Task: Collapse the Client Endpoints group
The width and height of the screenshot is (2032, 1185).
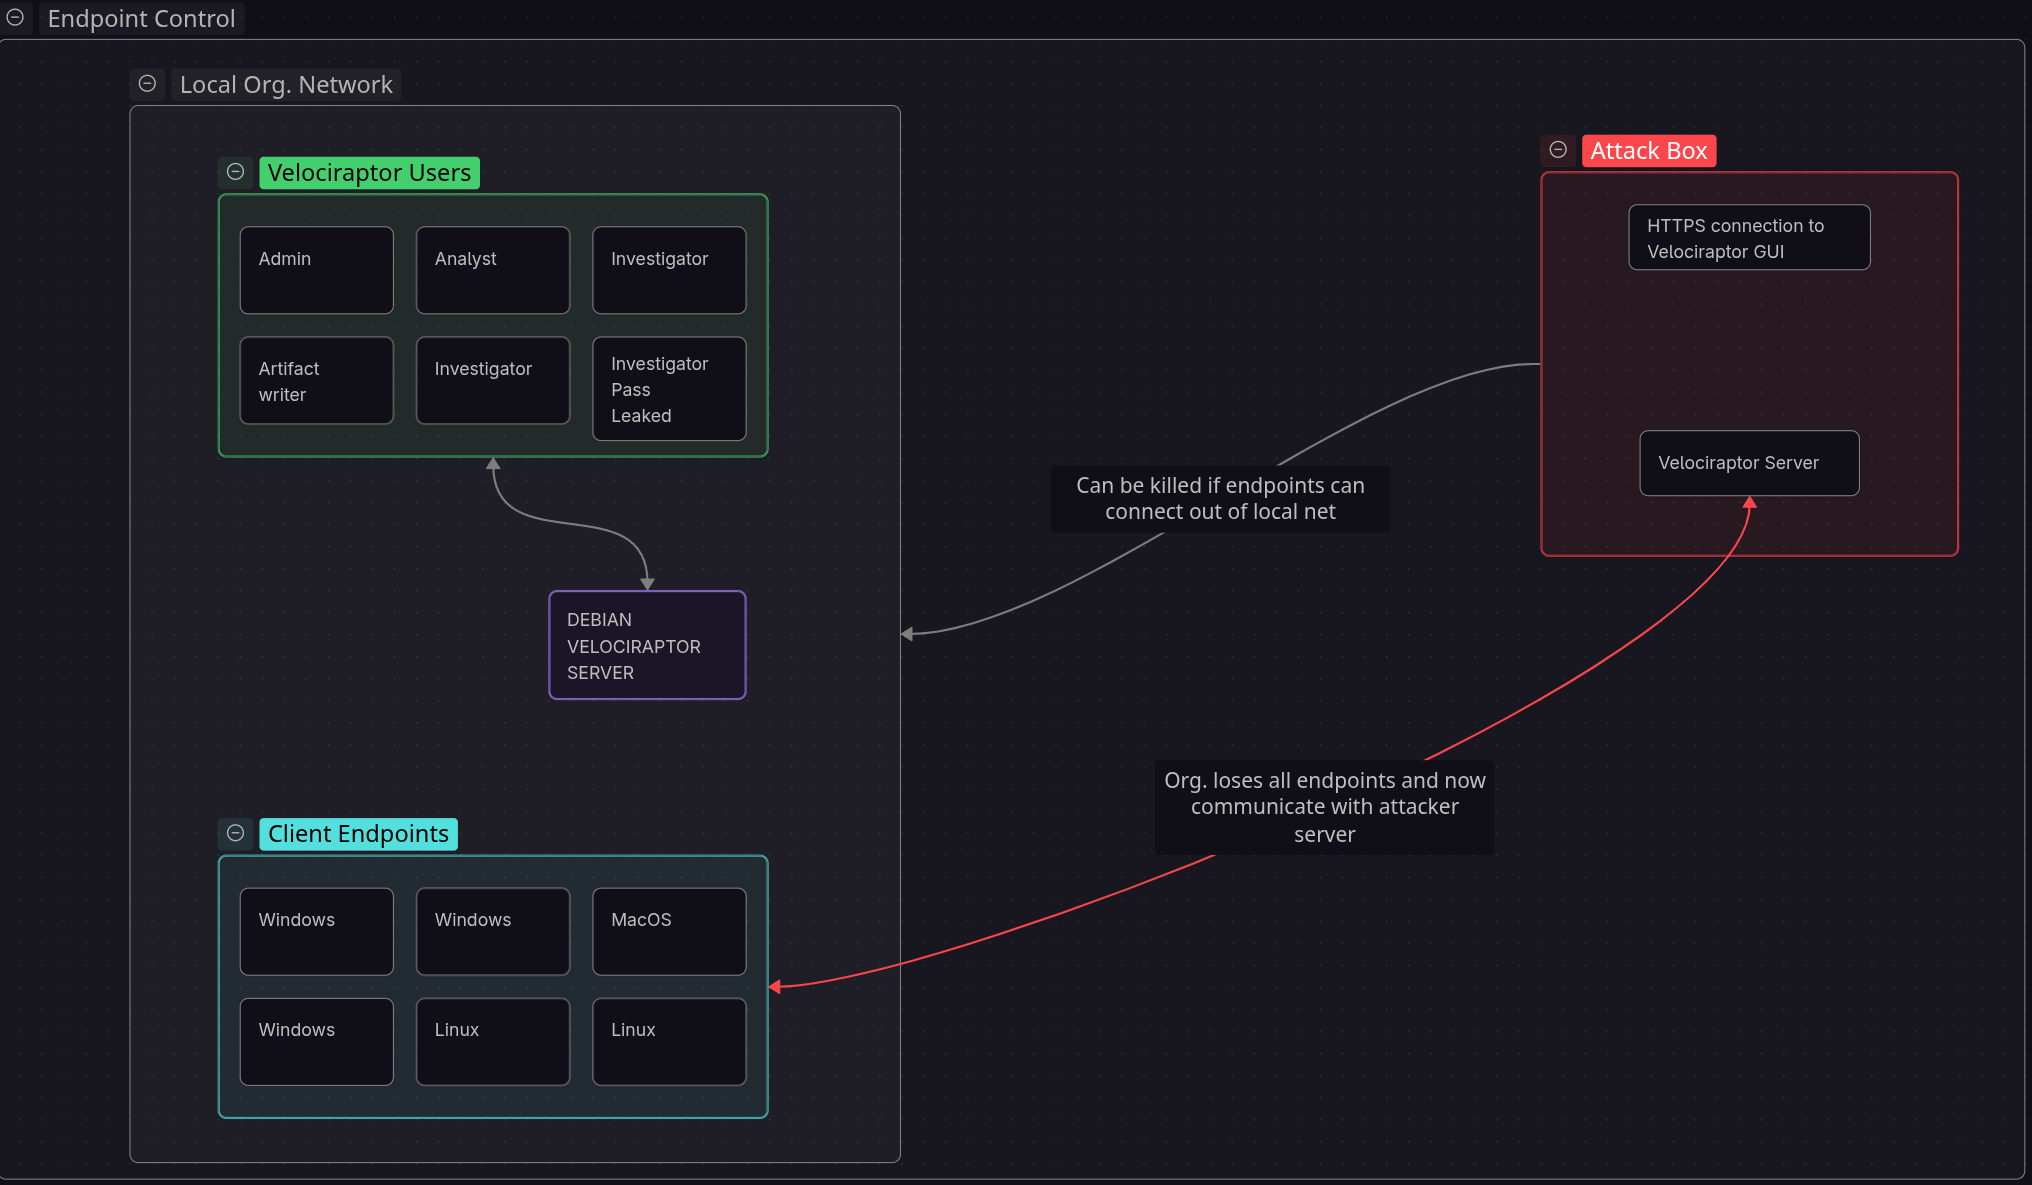Action: point(236,833)
